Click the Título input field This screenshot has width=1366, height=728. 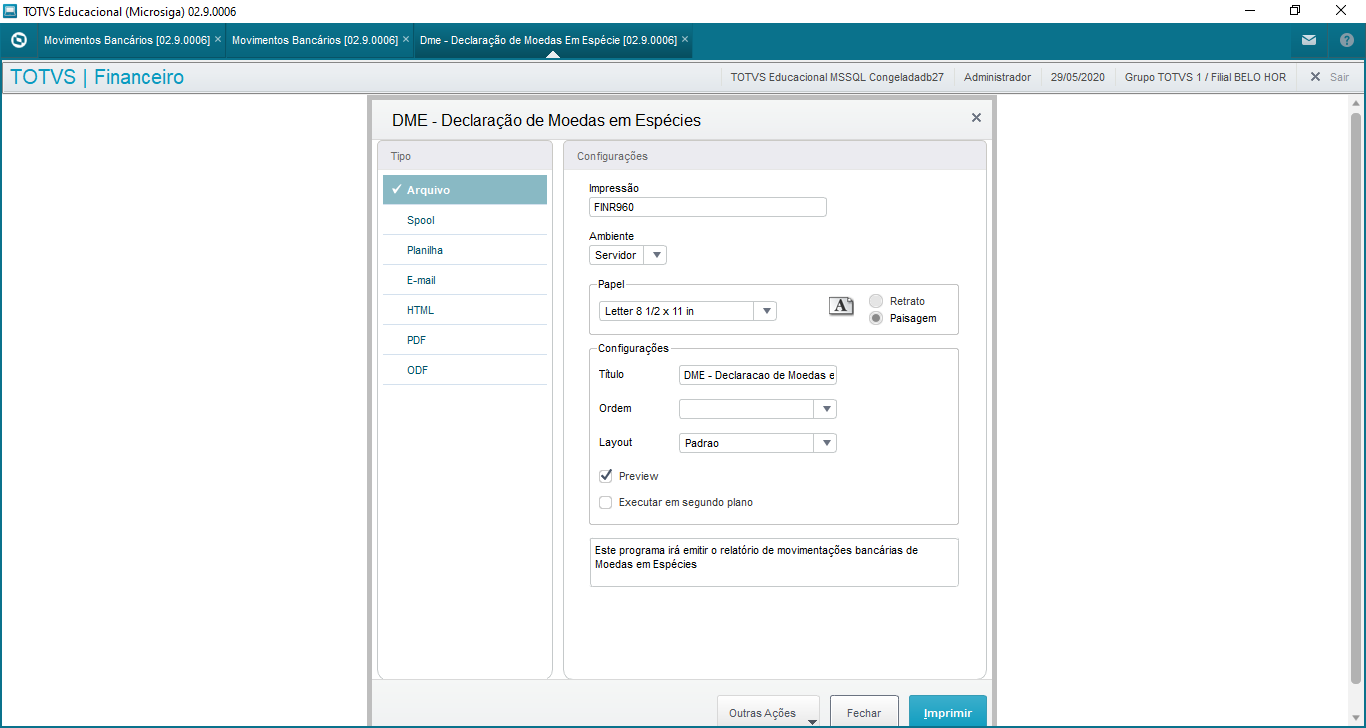tap(758, 375)
